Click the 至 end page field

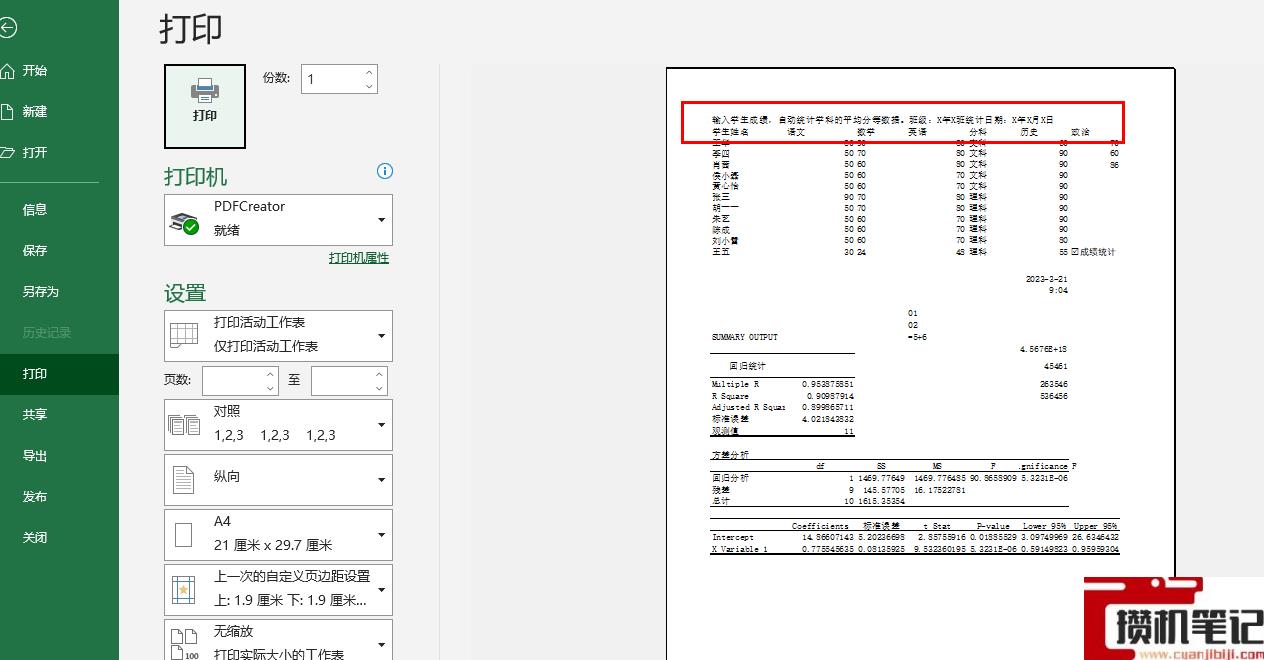pyautogui.click(x=342, y=381)
